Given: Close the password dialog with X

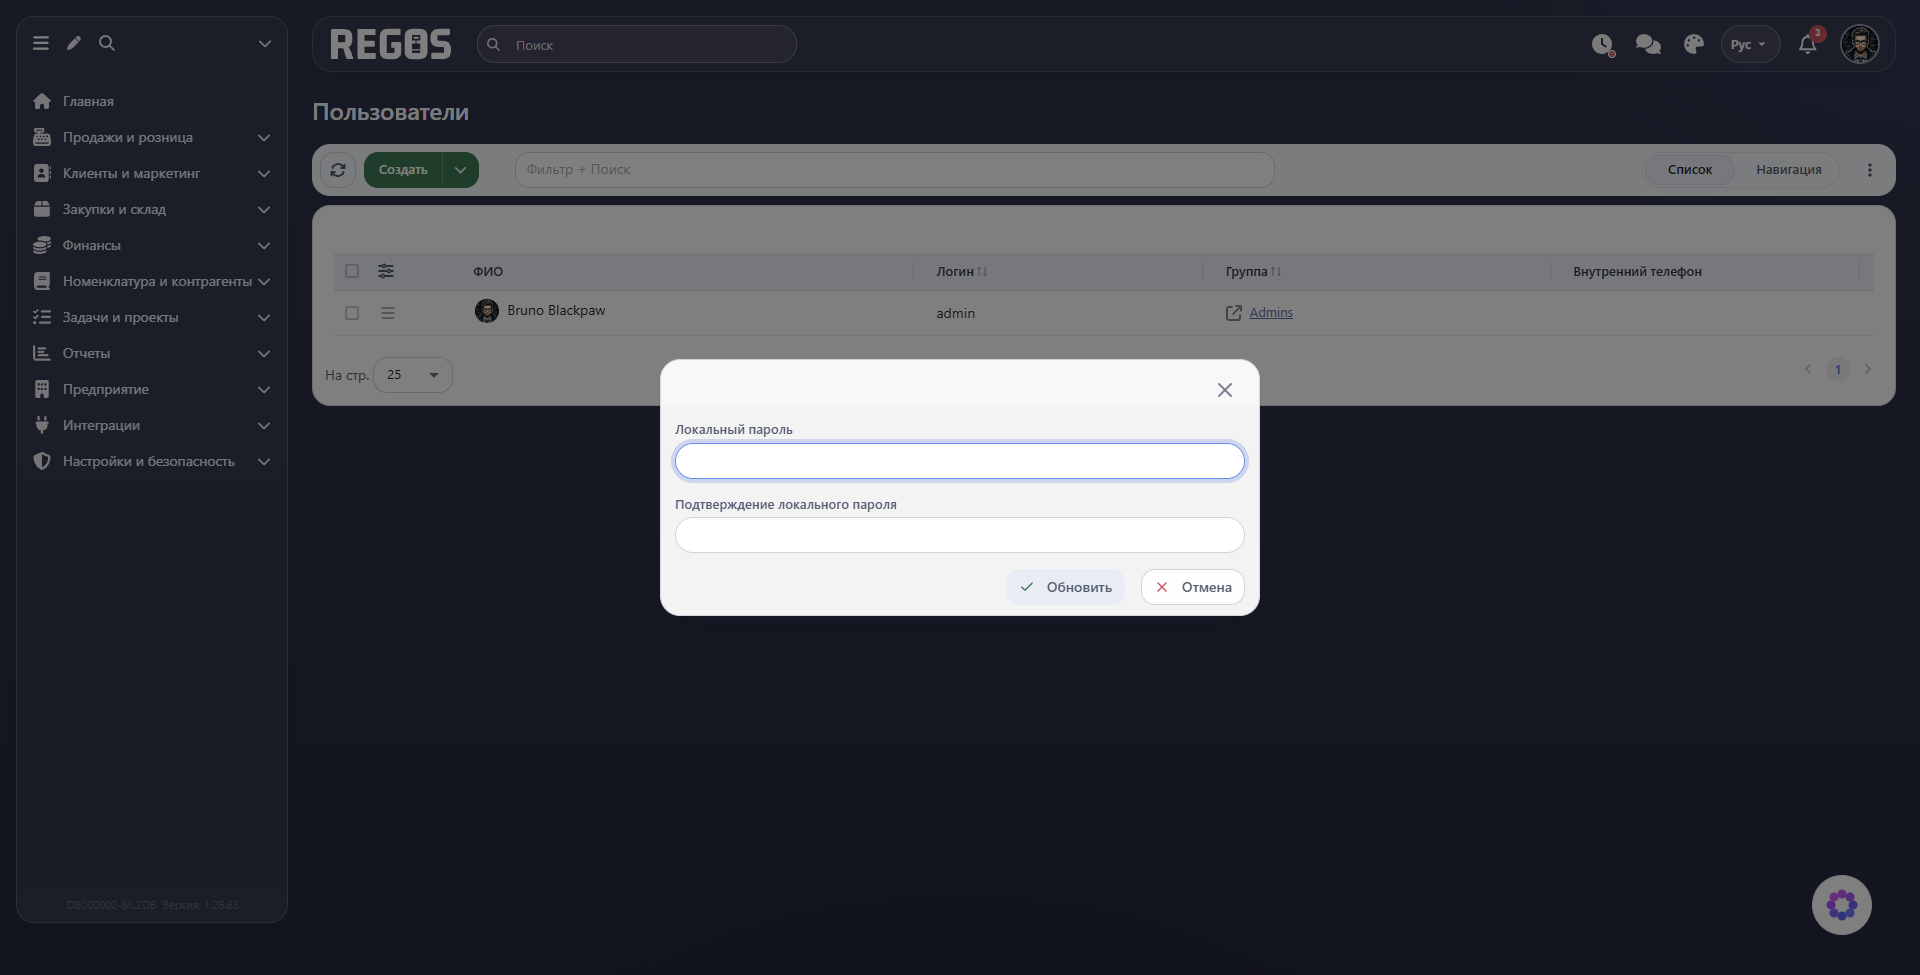Looking at the screenshot, I should [1225, 390].
